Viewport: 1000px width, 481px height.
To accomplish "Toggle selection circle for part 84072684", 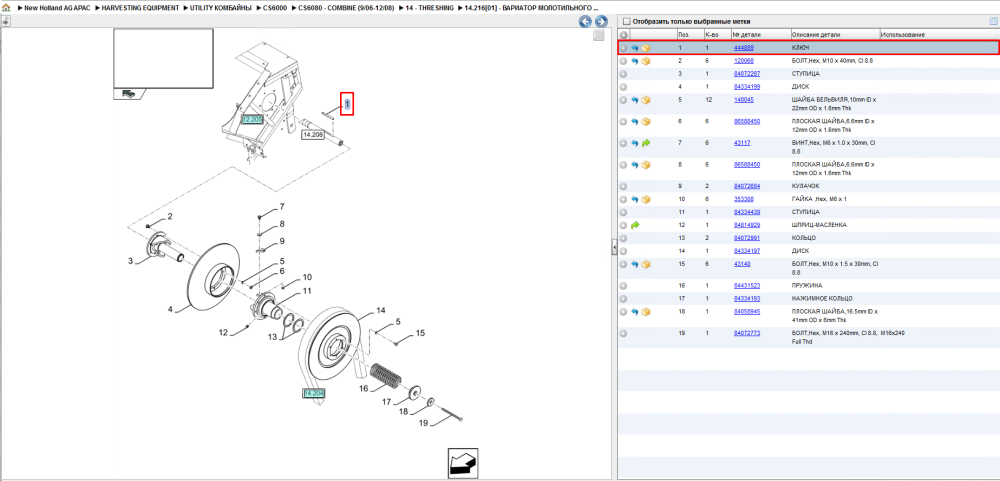I will click(624, 186).
